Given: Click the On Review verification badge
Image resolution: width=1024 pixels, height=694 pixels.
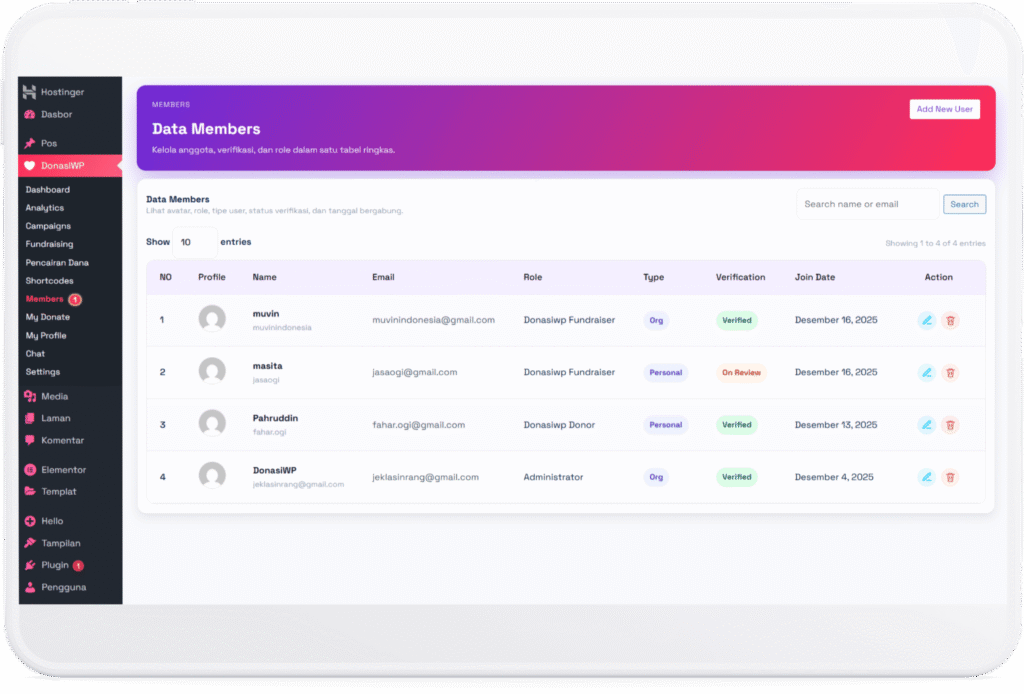Looking at the screenshot, I should pos(741,373).
